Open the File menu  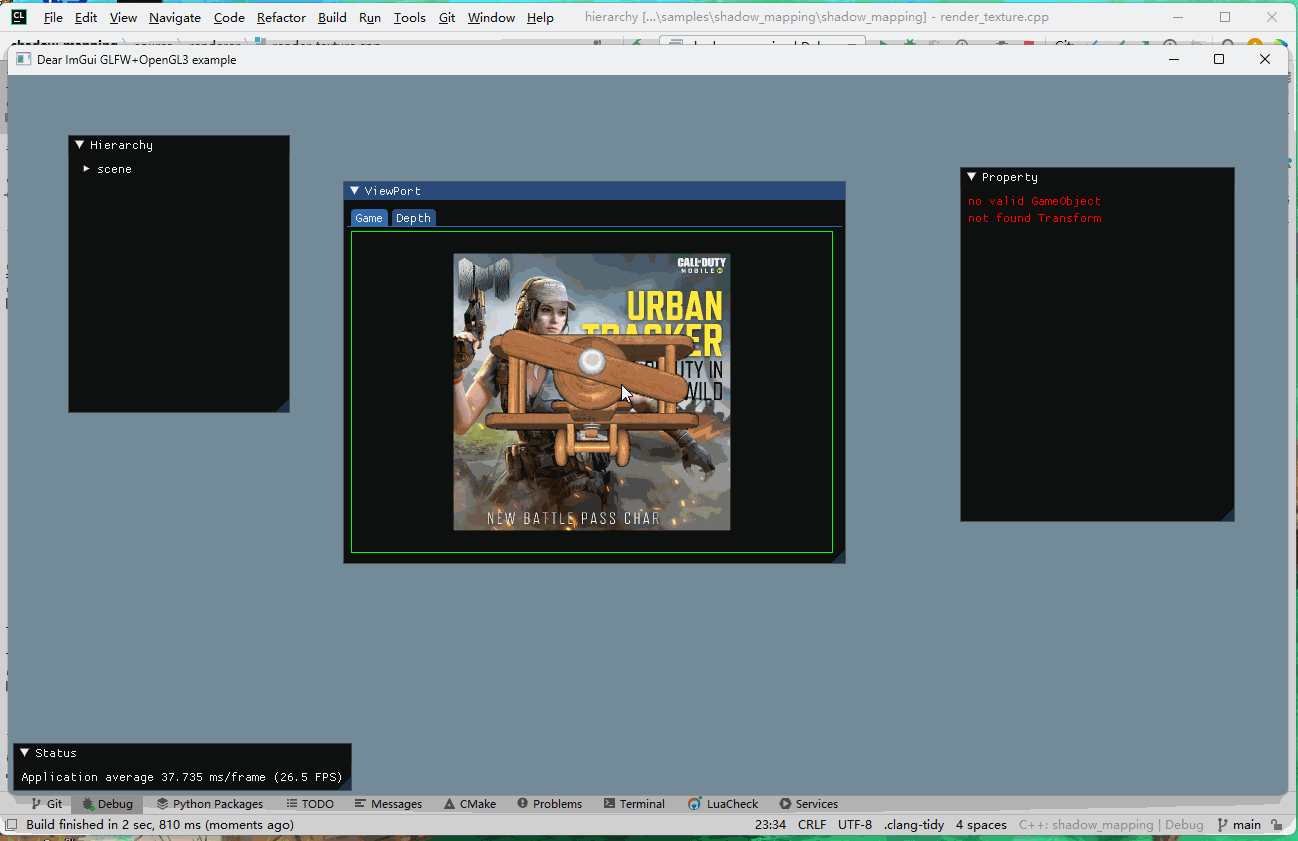[x=53, y=18]
